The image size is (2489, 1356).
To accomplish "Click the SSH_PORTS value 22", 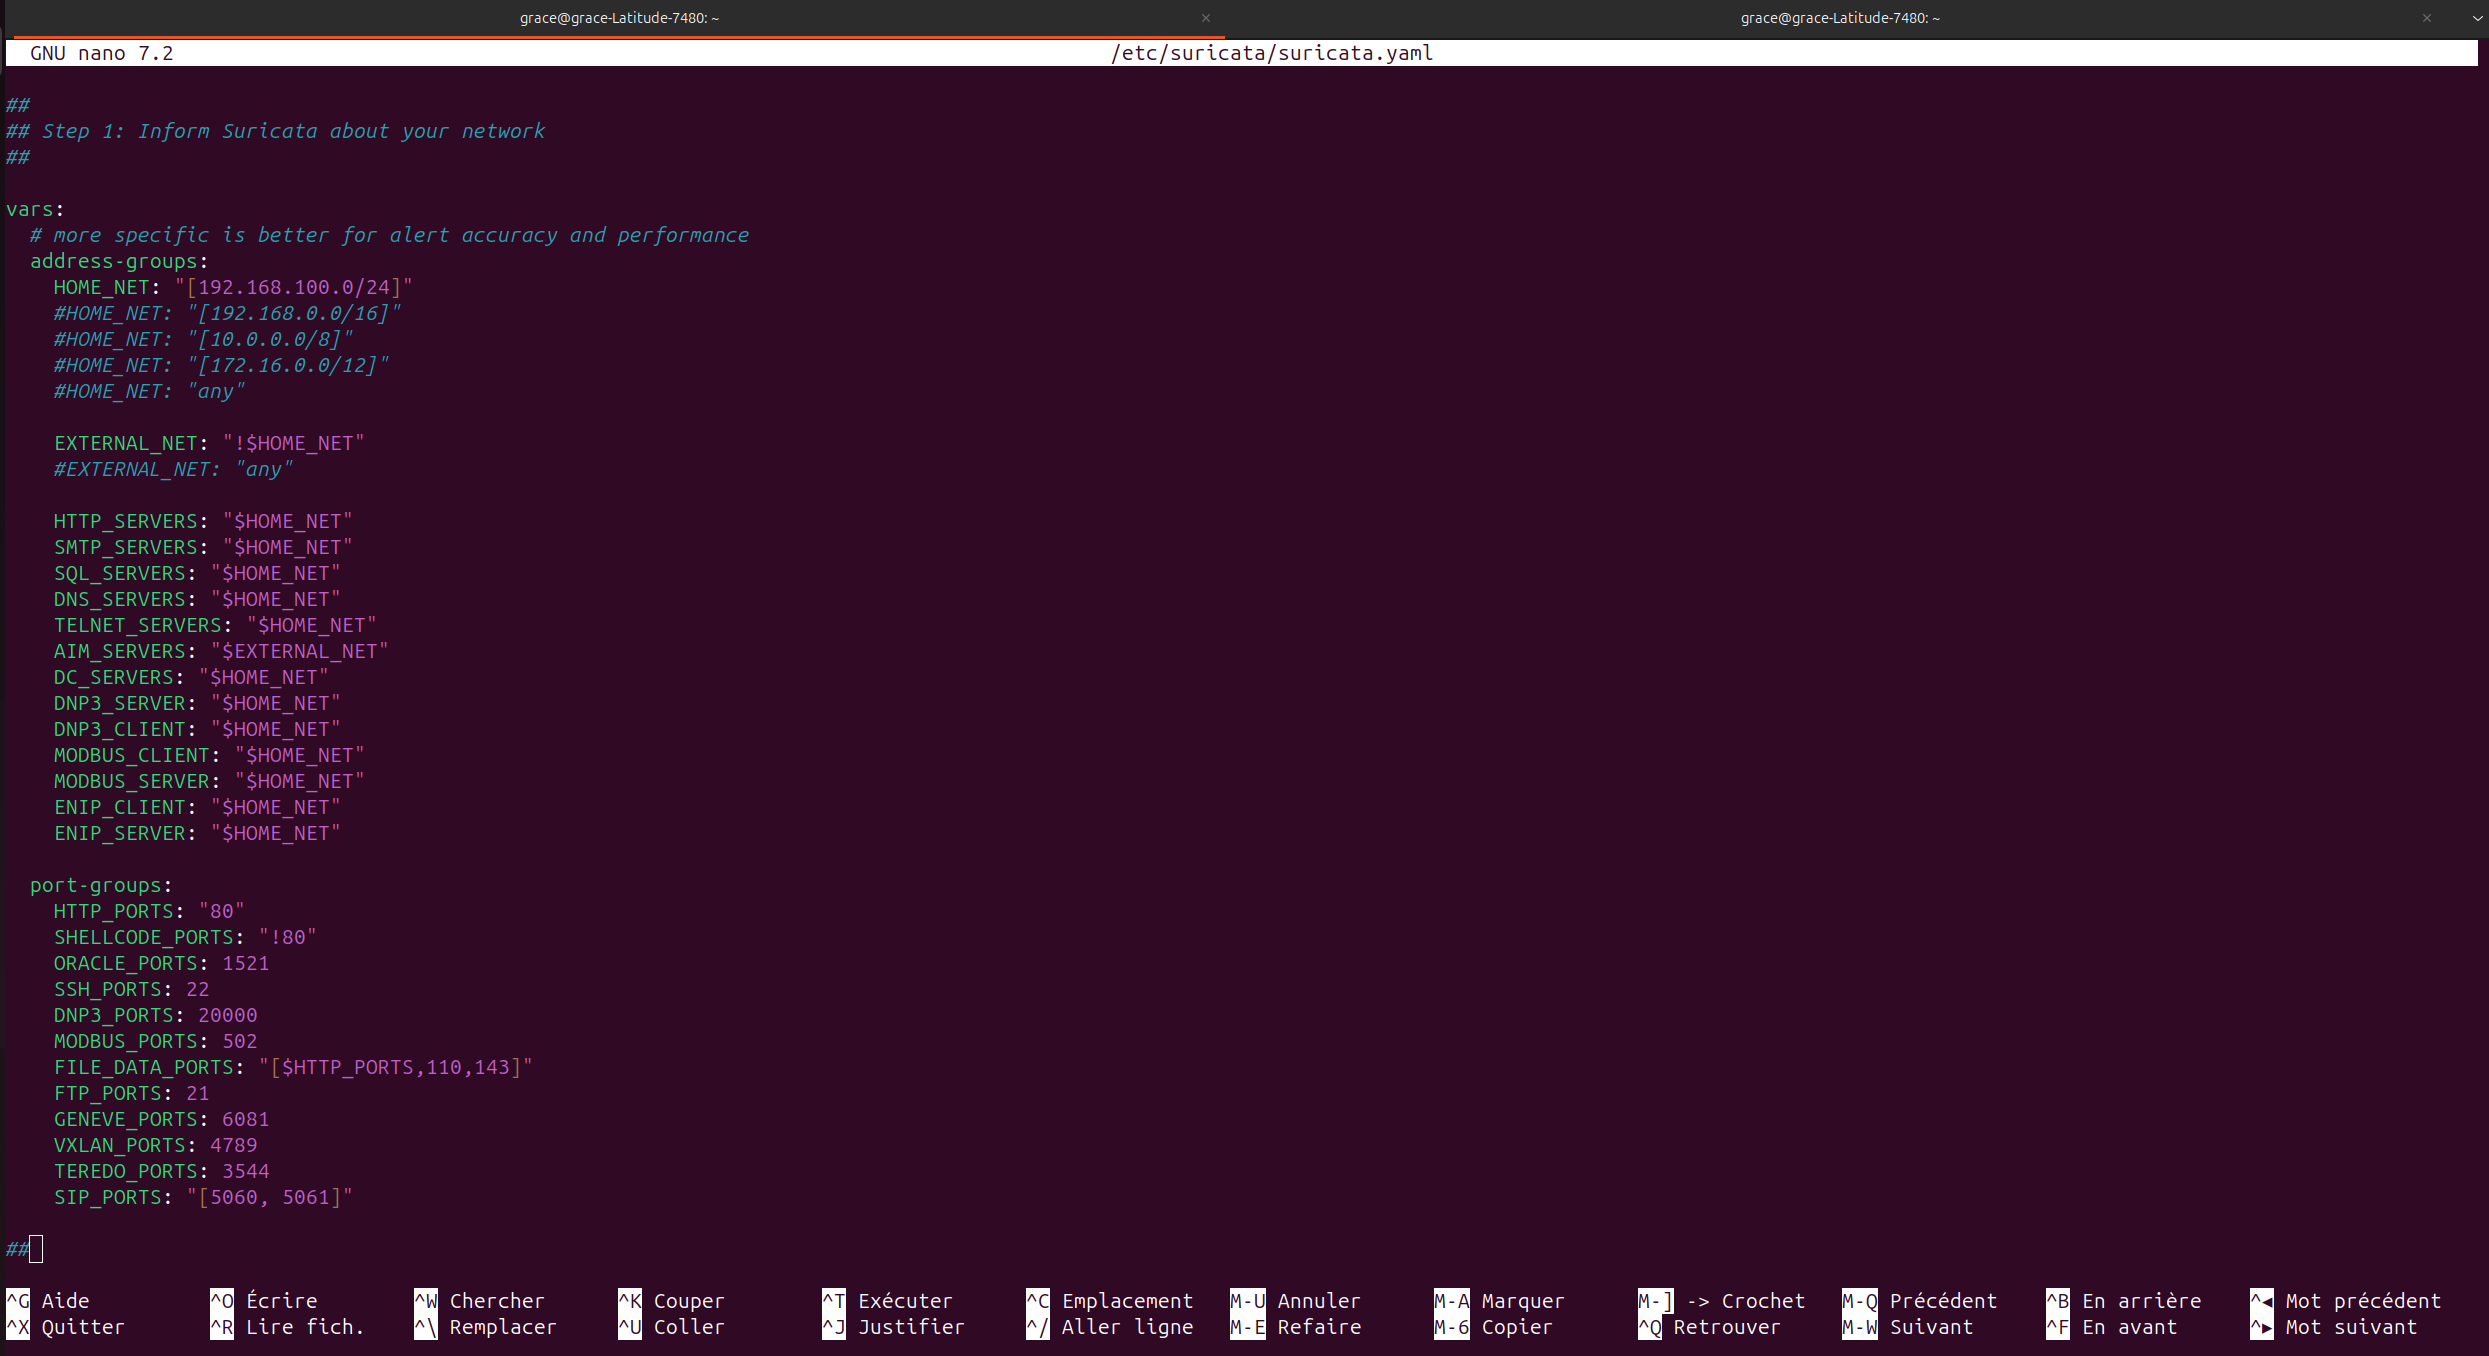I will pos(197,989).
